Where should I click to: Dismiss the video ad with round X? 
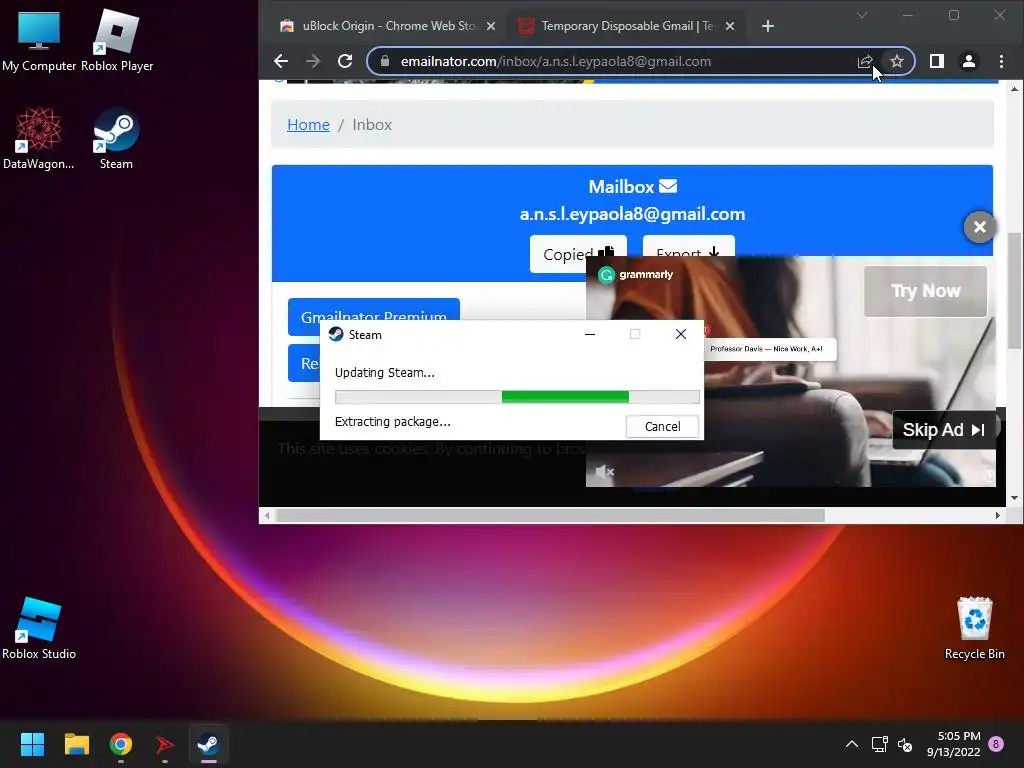point(980,227)
